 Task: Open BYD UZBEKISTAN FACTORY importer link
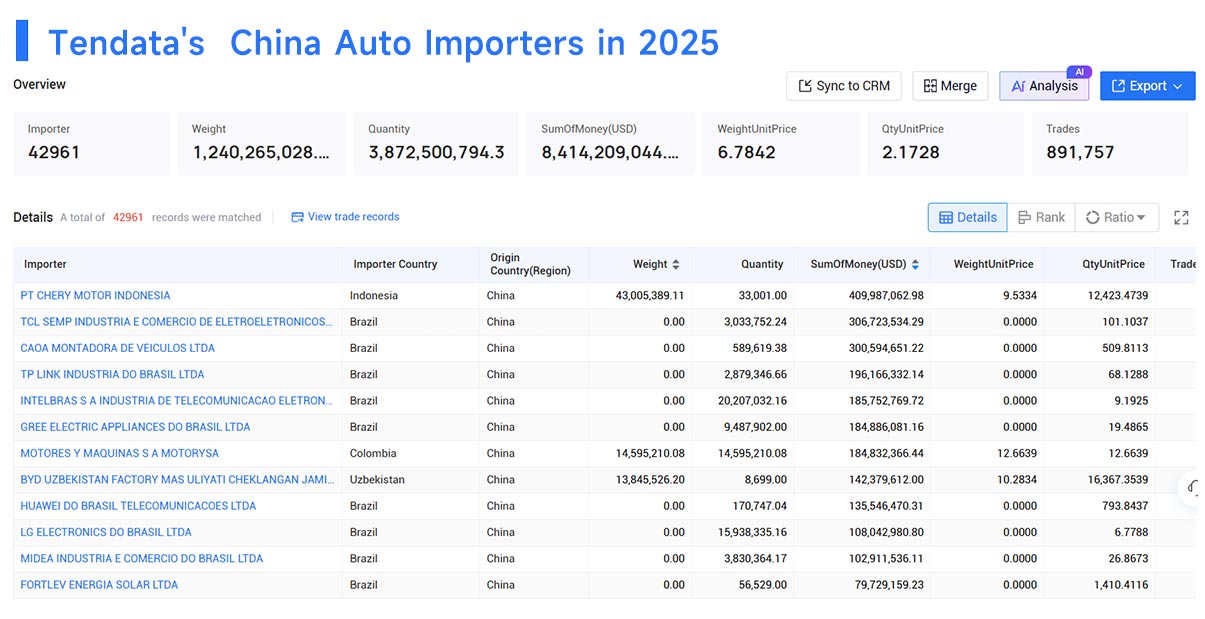click(177, 480)
